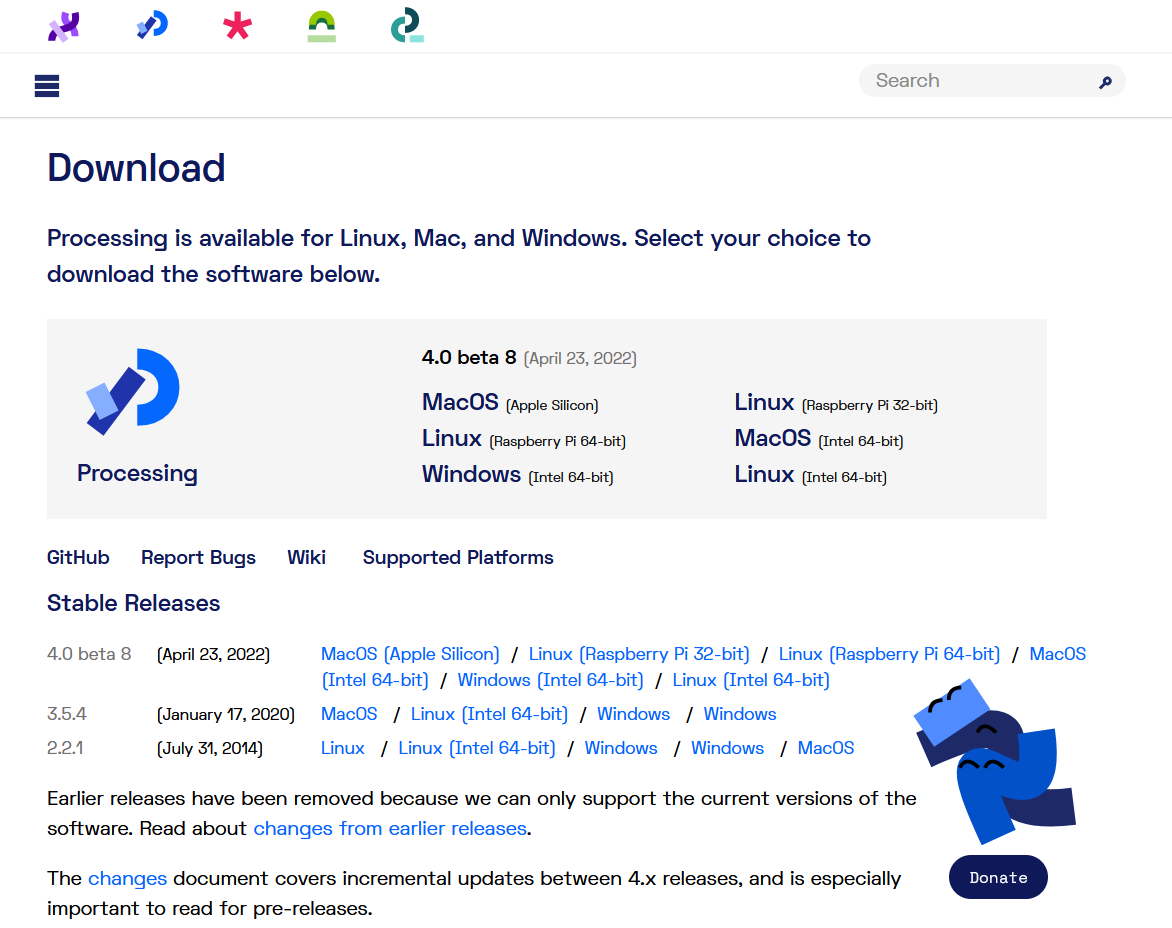Click the Donate button
The width and height of the screenshot is (1172, 928).
[998, 877]
